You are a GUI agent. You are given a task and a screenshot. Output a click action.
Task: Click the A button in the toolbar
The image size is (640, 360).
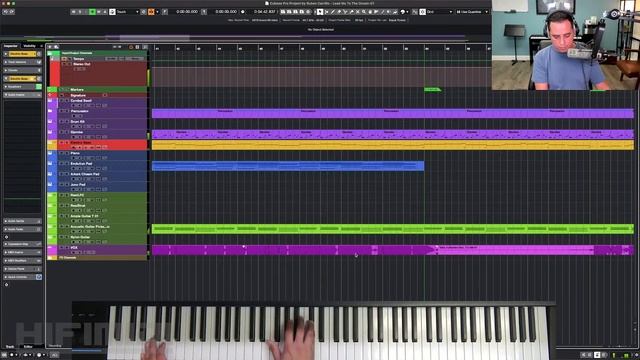[x=105, y=12]
